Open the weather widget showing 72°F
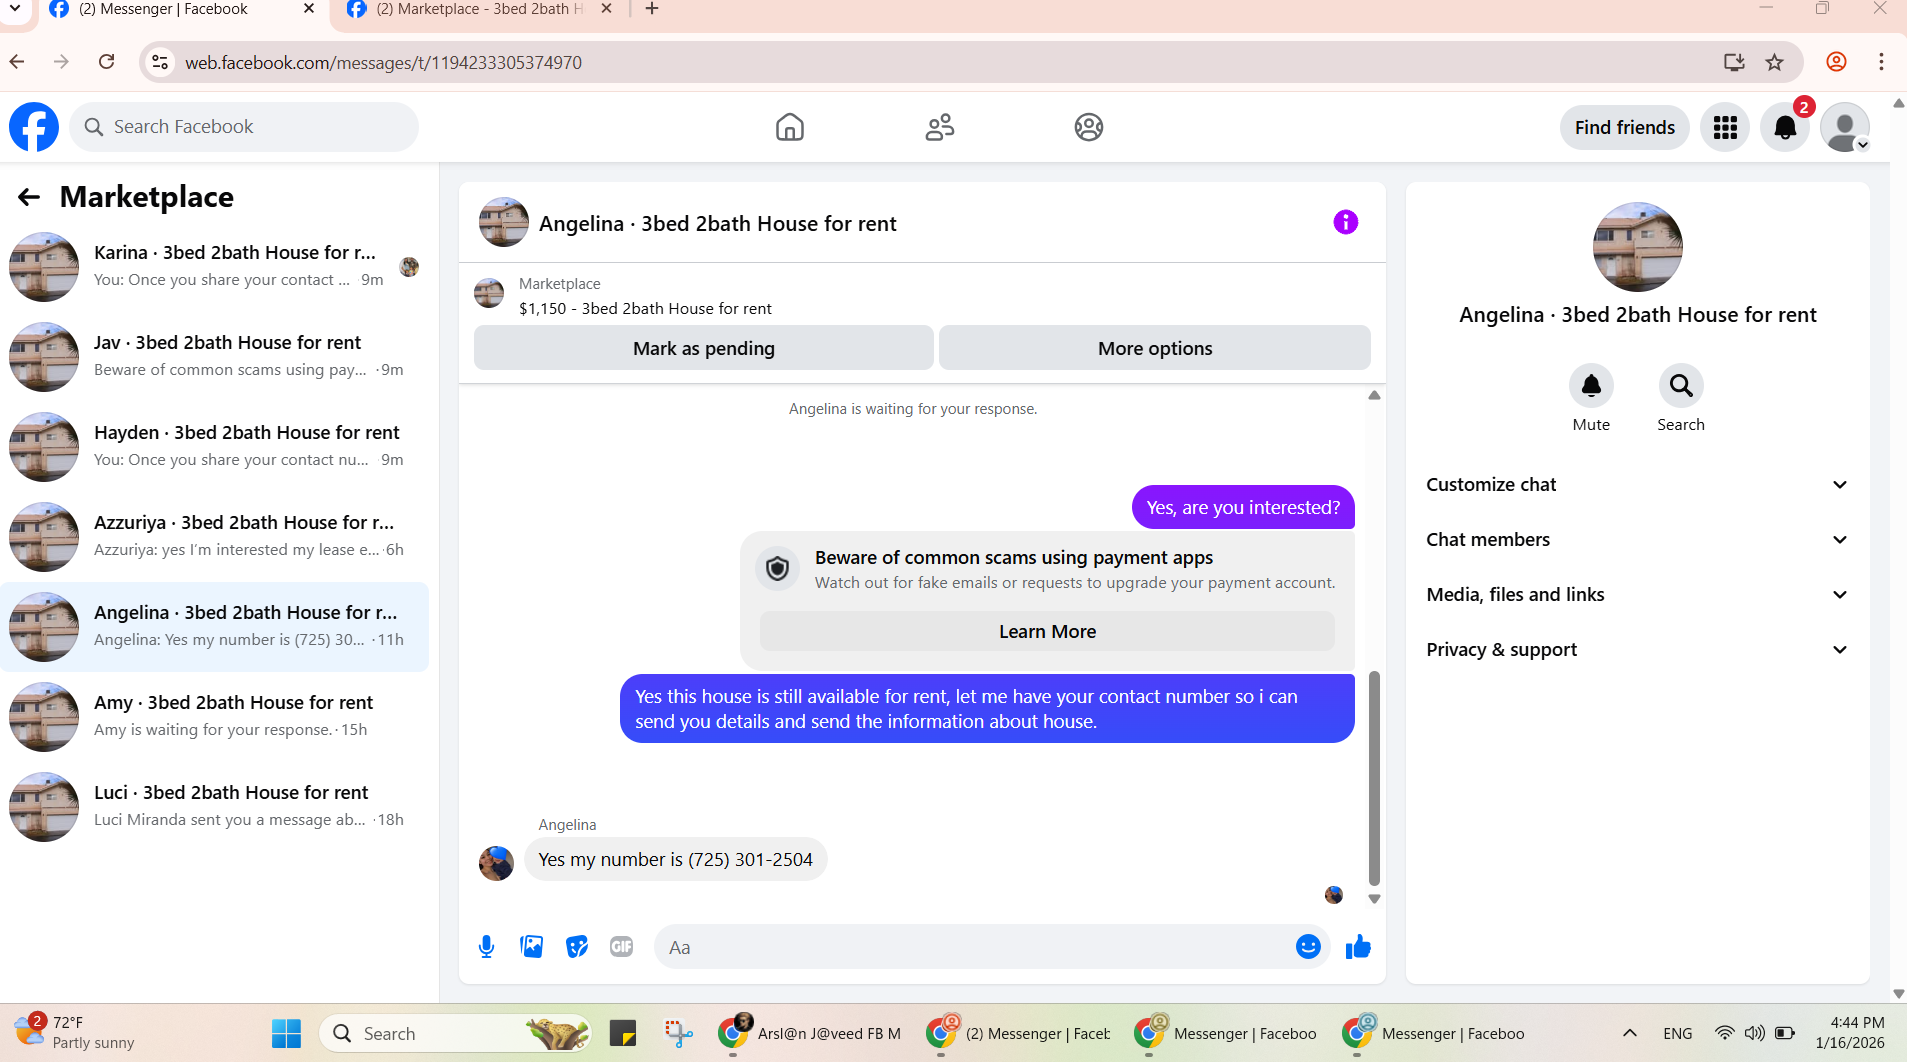This screenshot has width=1907, height=1062. [75, 1033]
